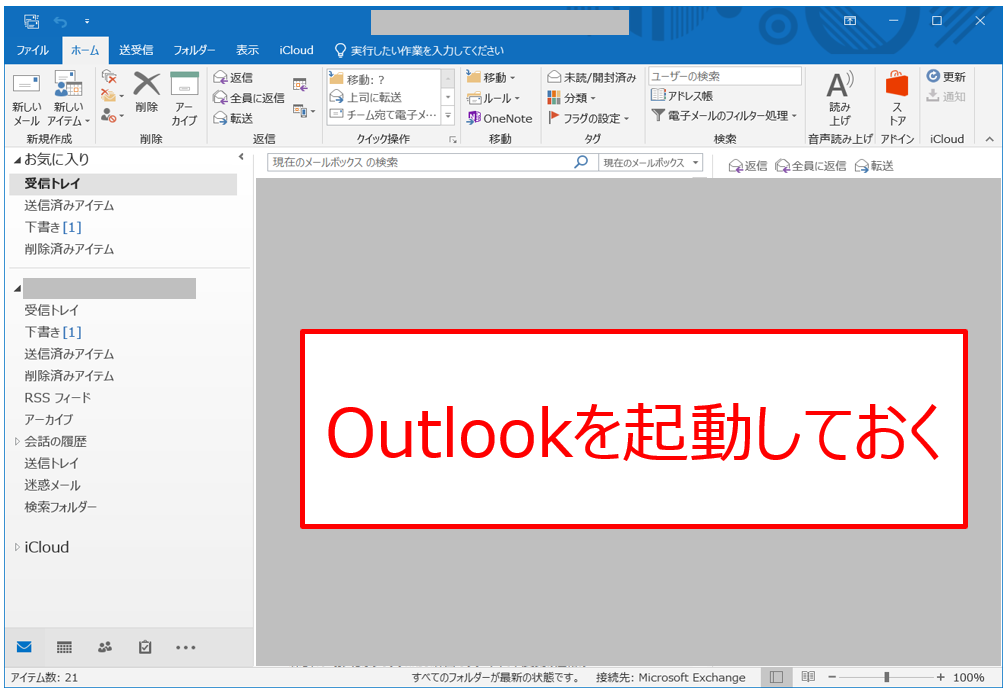1008x693 pixels.
Task: Collapse the お気に入り section
Action: tap(17, 159)
